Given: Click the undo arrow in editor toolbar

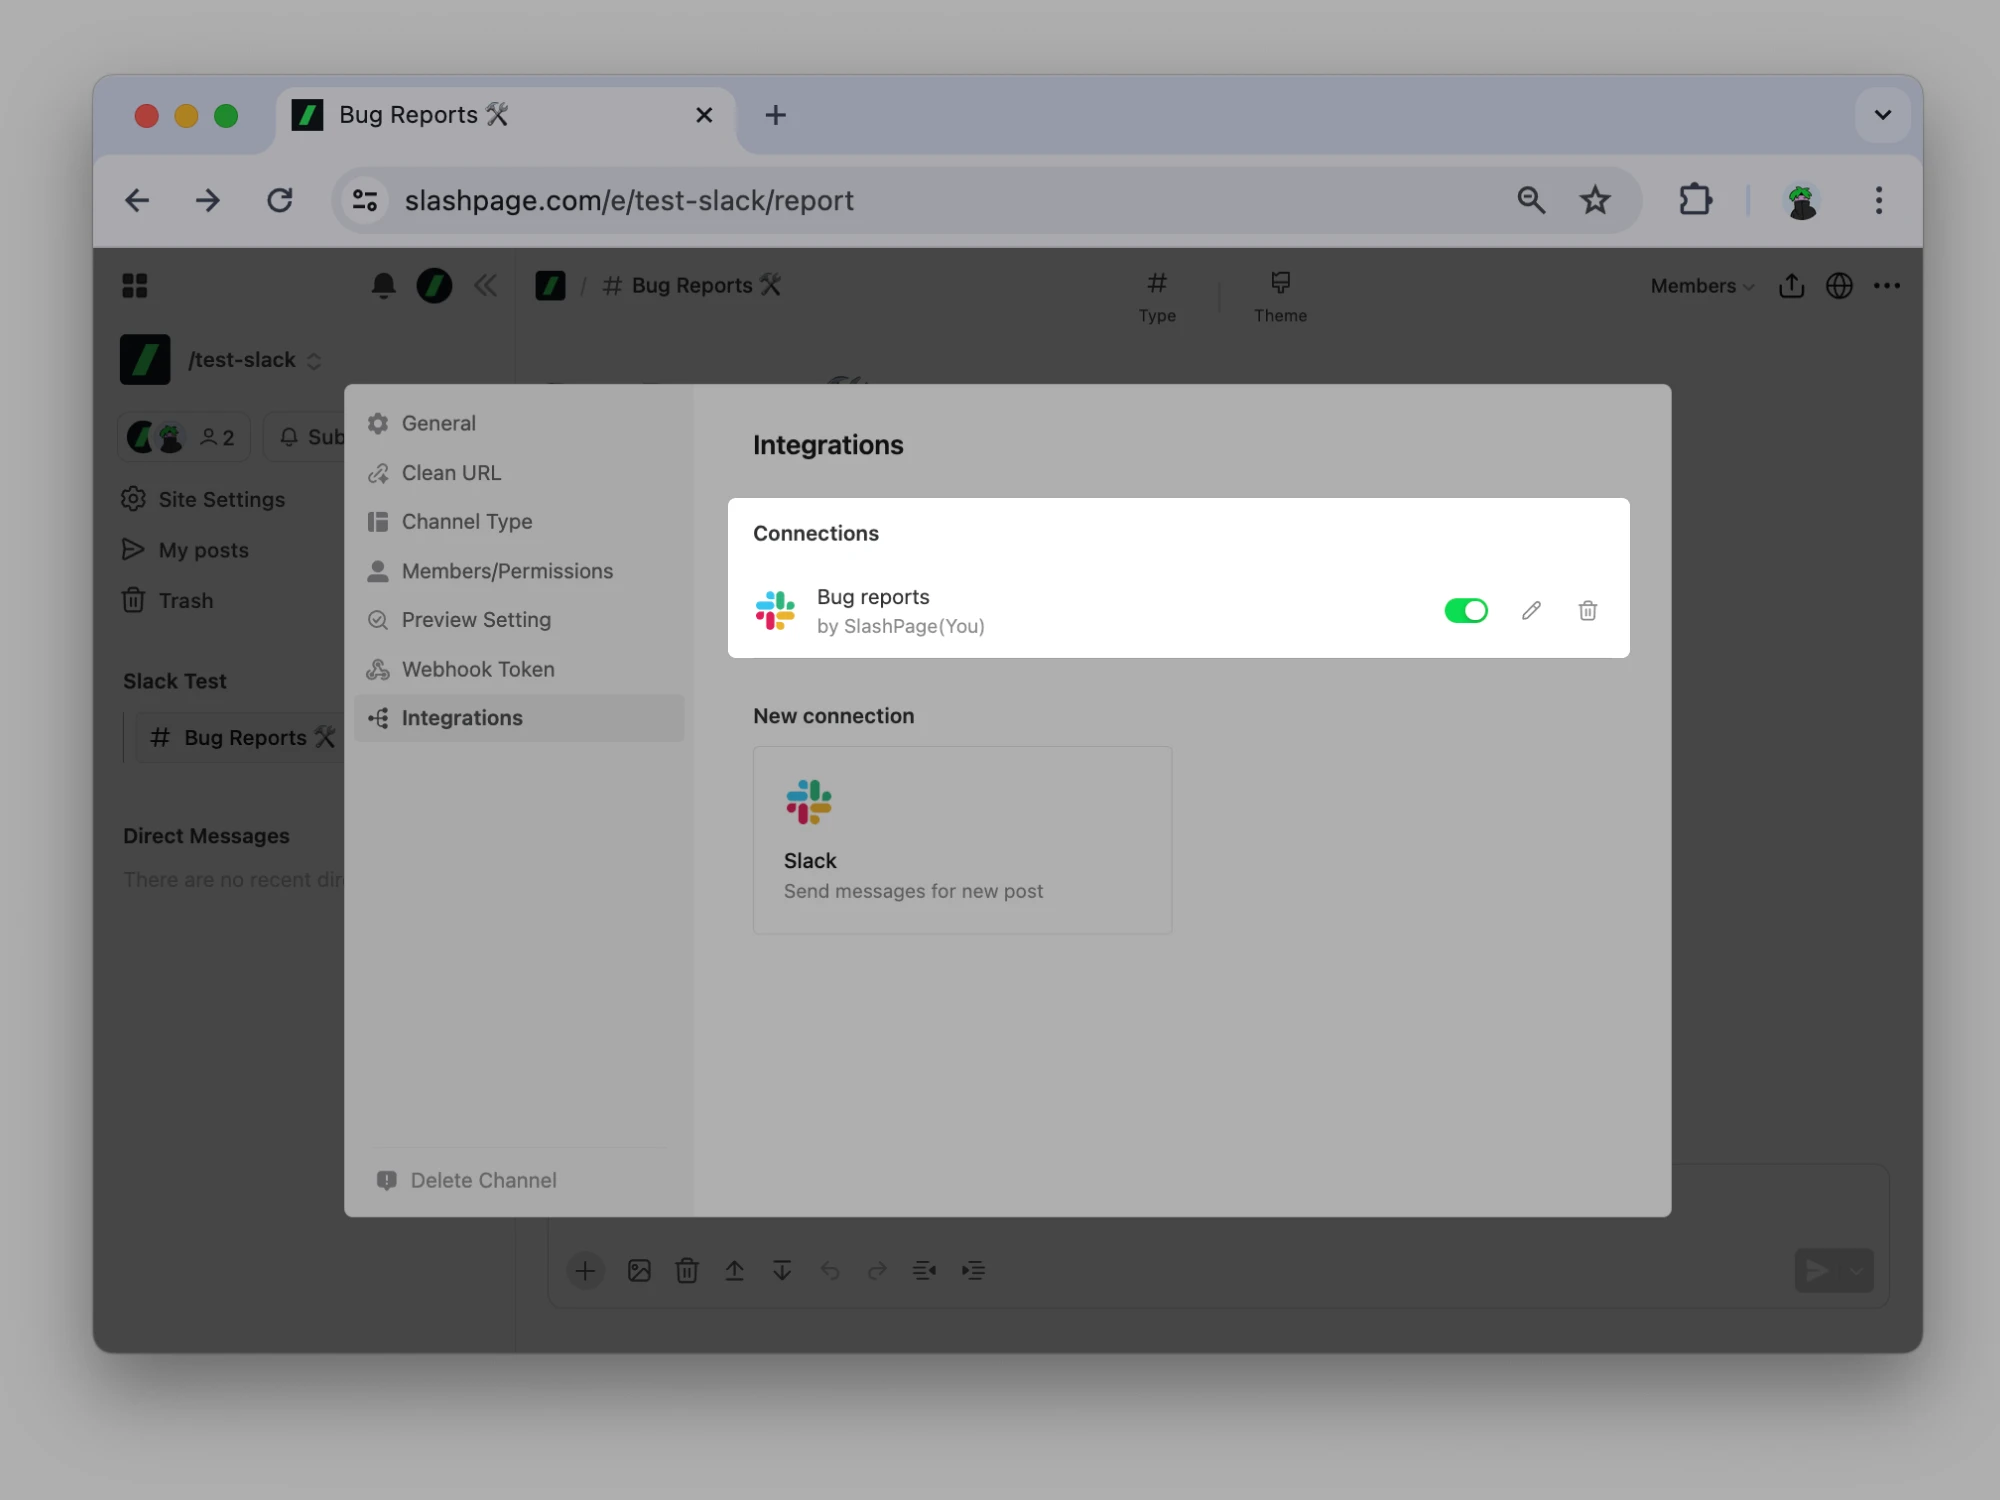Looking at the screenshot, I should (x=830, y=1271).
